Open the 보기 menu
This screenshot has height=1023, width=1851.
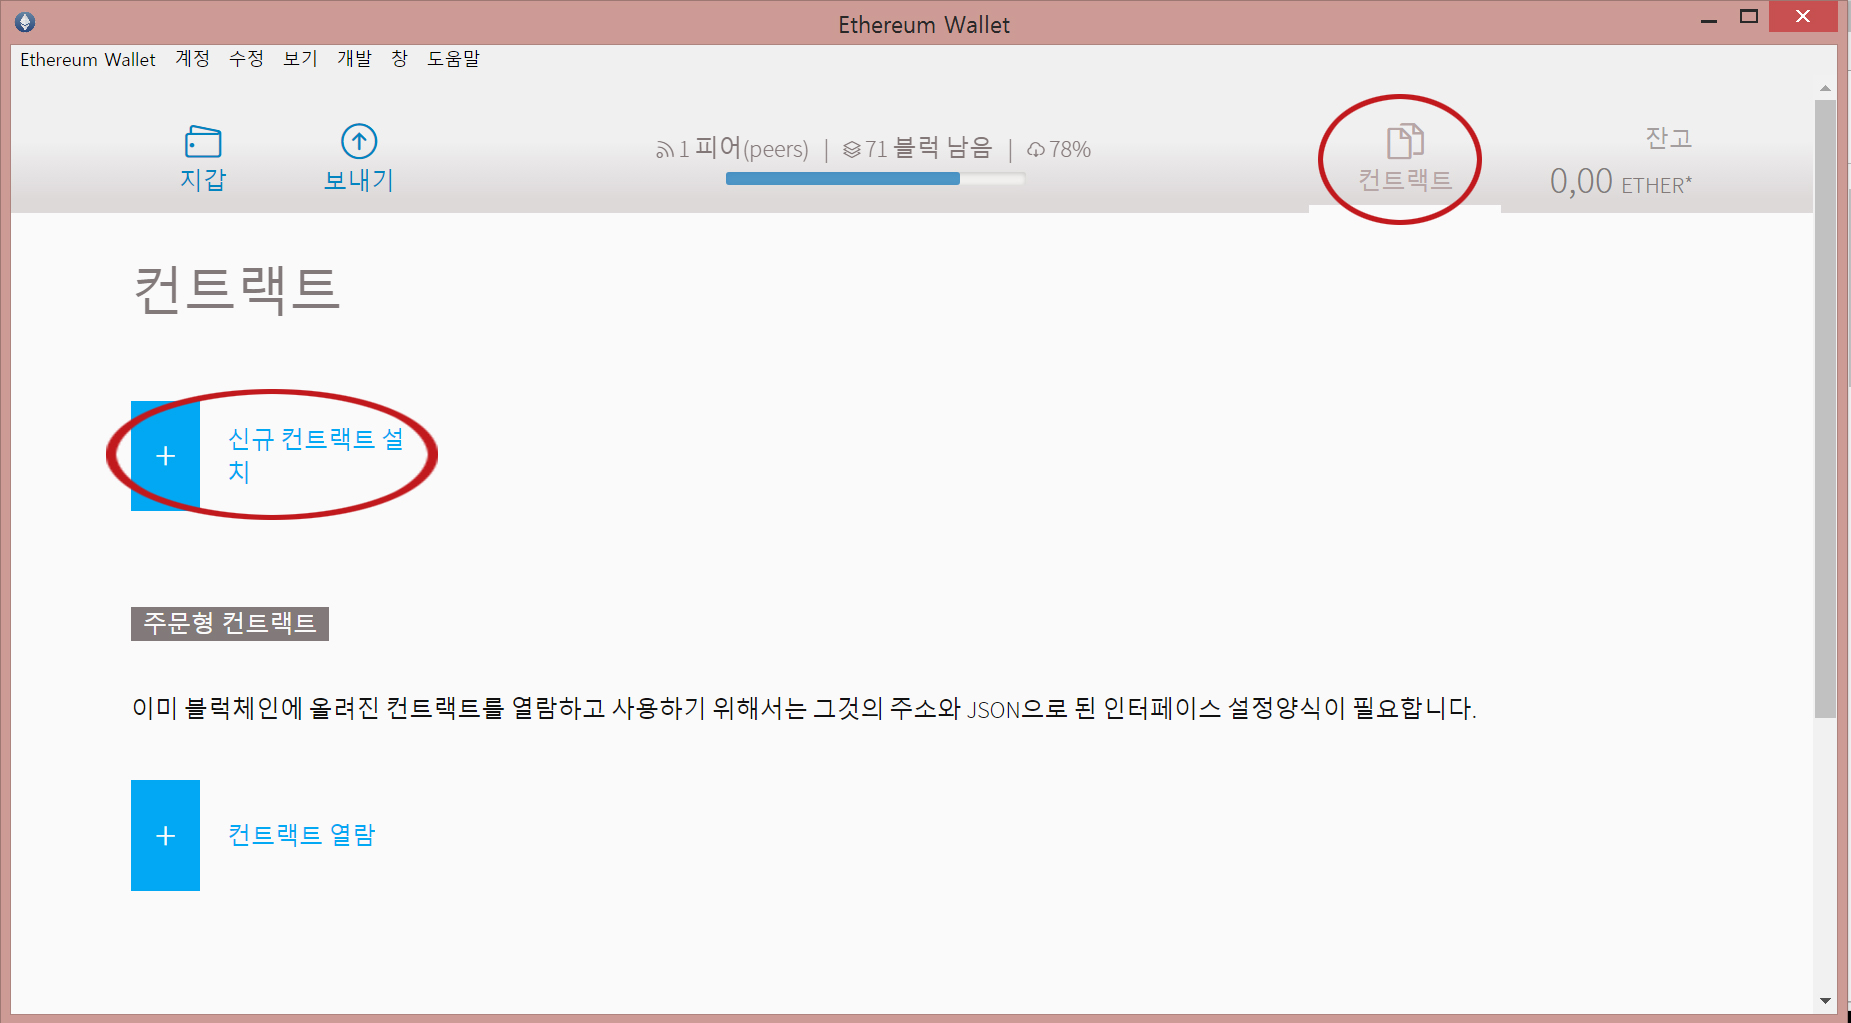click(299, 59)
